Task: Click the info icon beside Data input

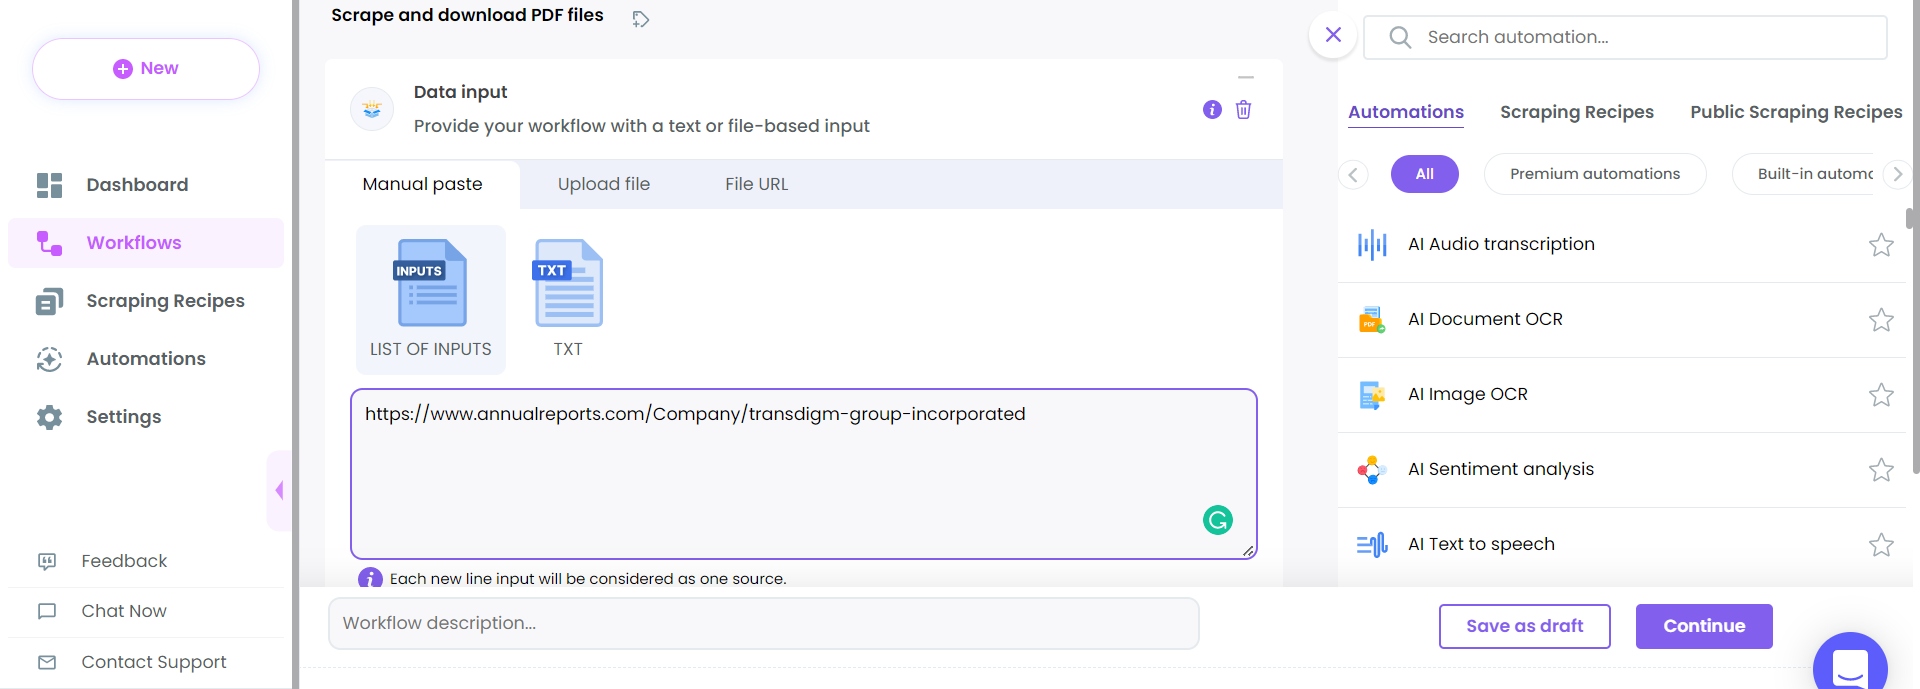Action: (1212, 110)
